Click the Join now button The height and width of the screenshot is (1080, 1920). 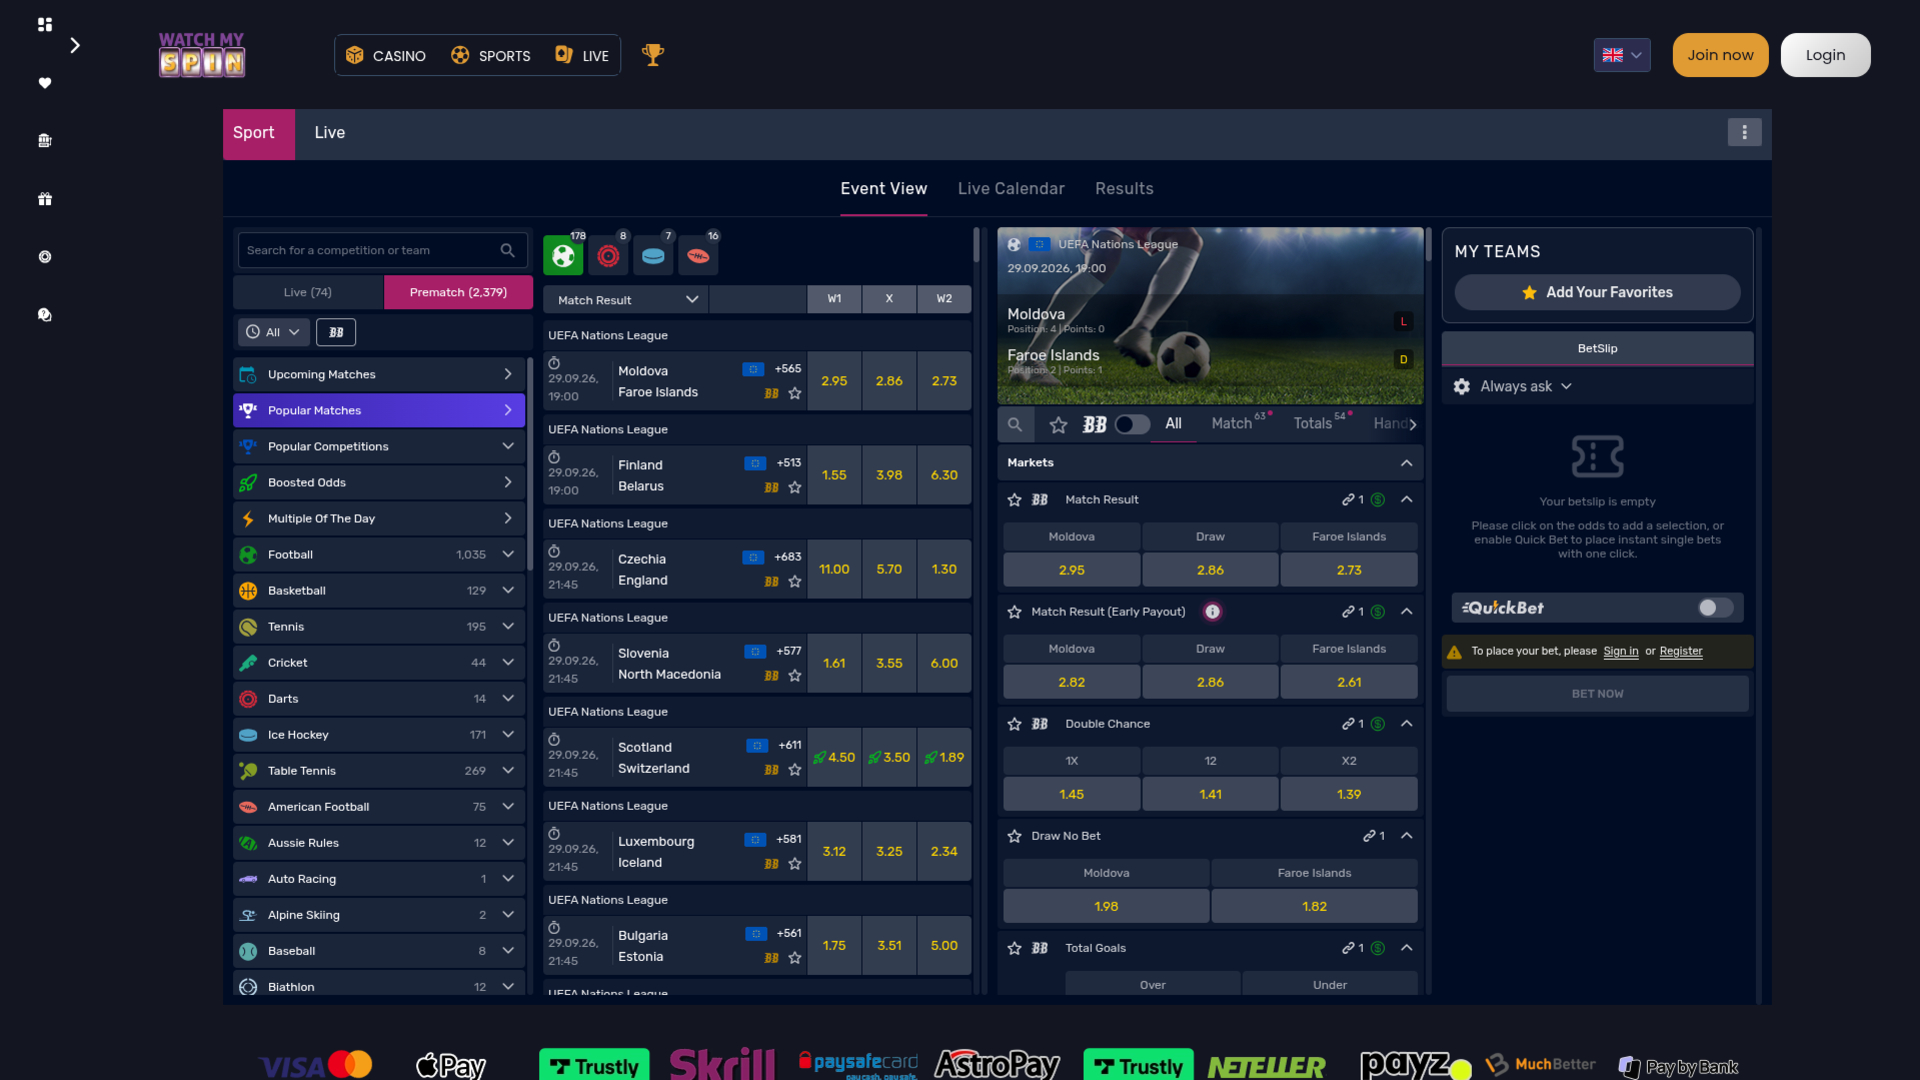[1720, 55]
